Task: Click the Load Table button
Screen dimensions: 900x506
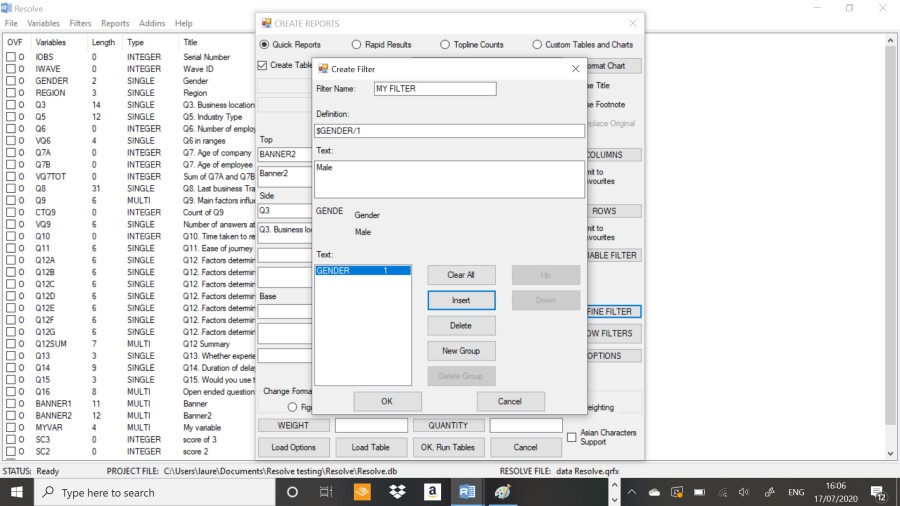Action: pos(371,447)
